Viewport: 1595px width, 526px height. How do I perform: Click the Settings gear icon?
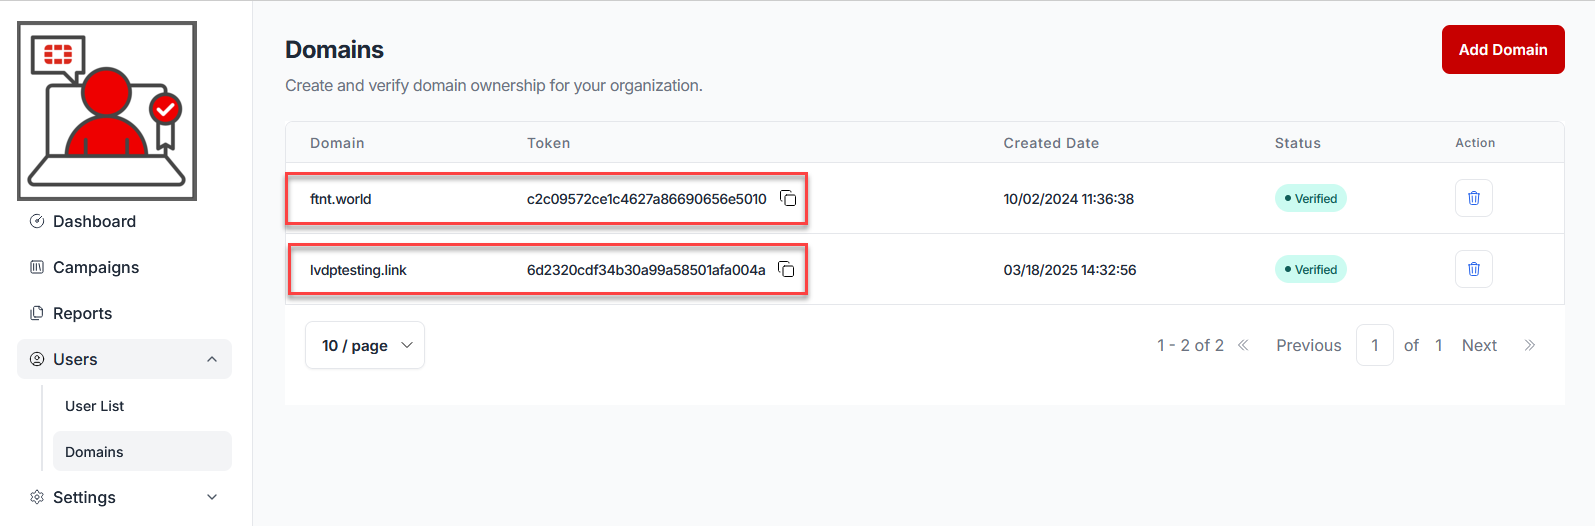pyautogui.click(x=37, y=497)
